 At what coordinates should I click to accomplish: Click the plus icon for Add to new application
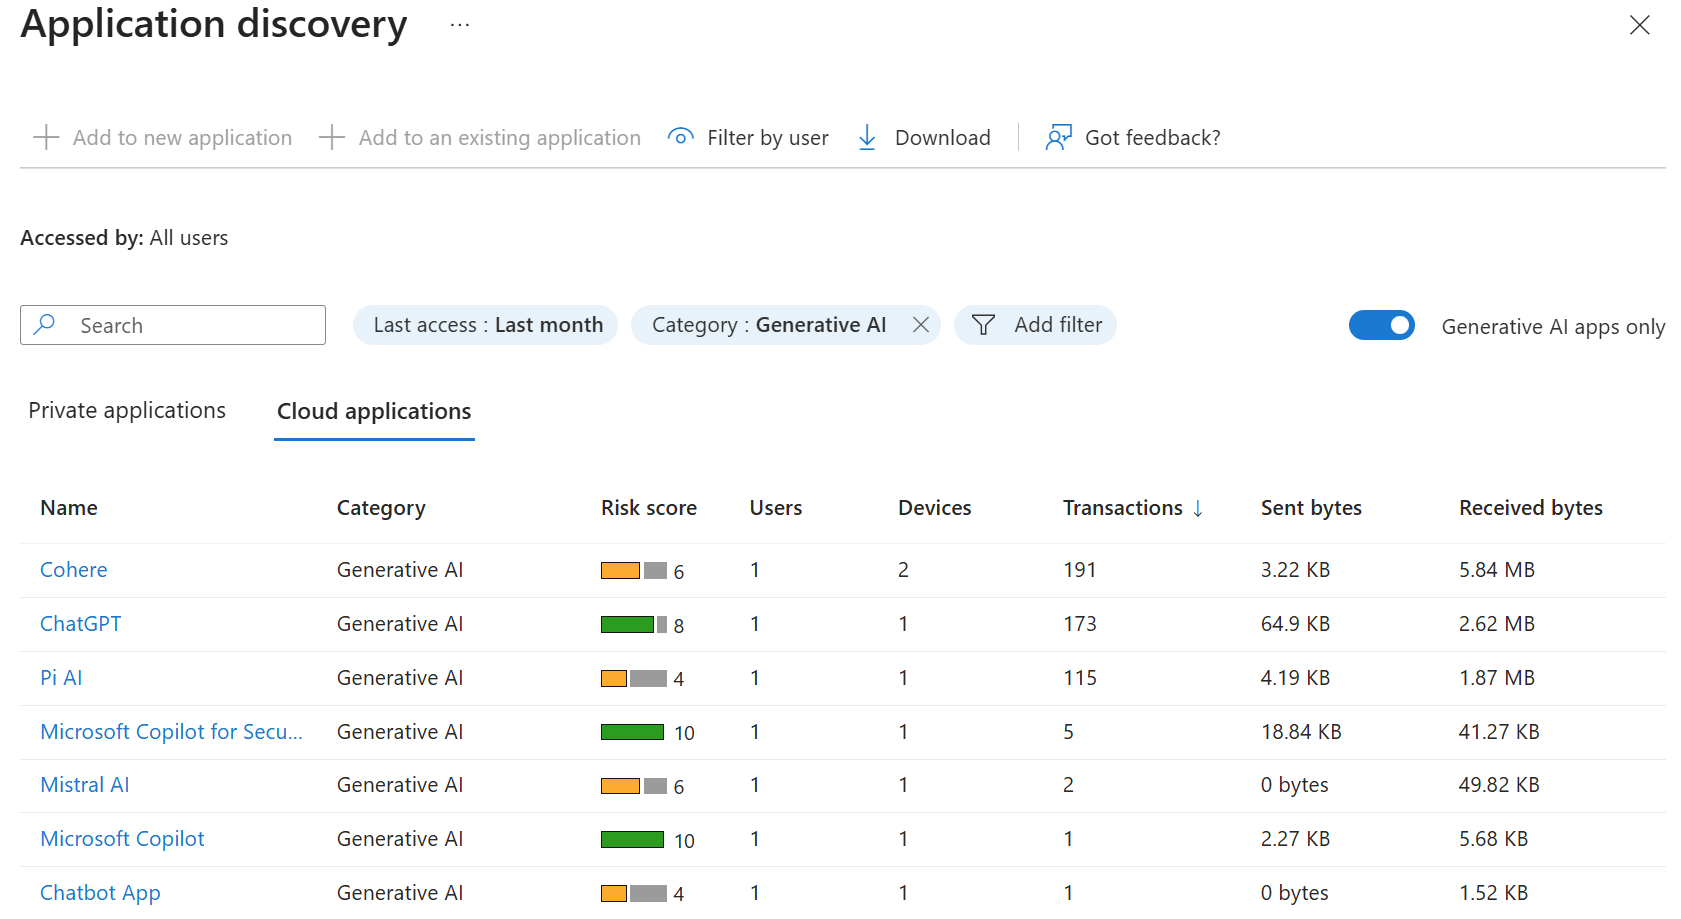[x=46, y=137]
